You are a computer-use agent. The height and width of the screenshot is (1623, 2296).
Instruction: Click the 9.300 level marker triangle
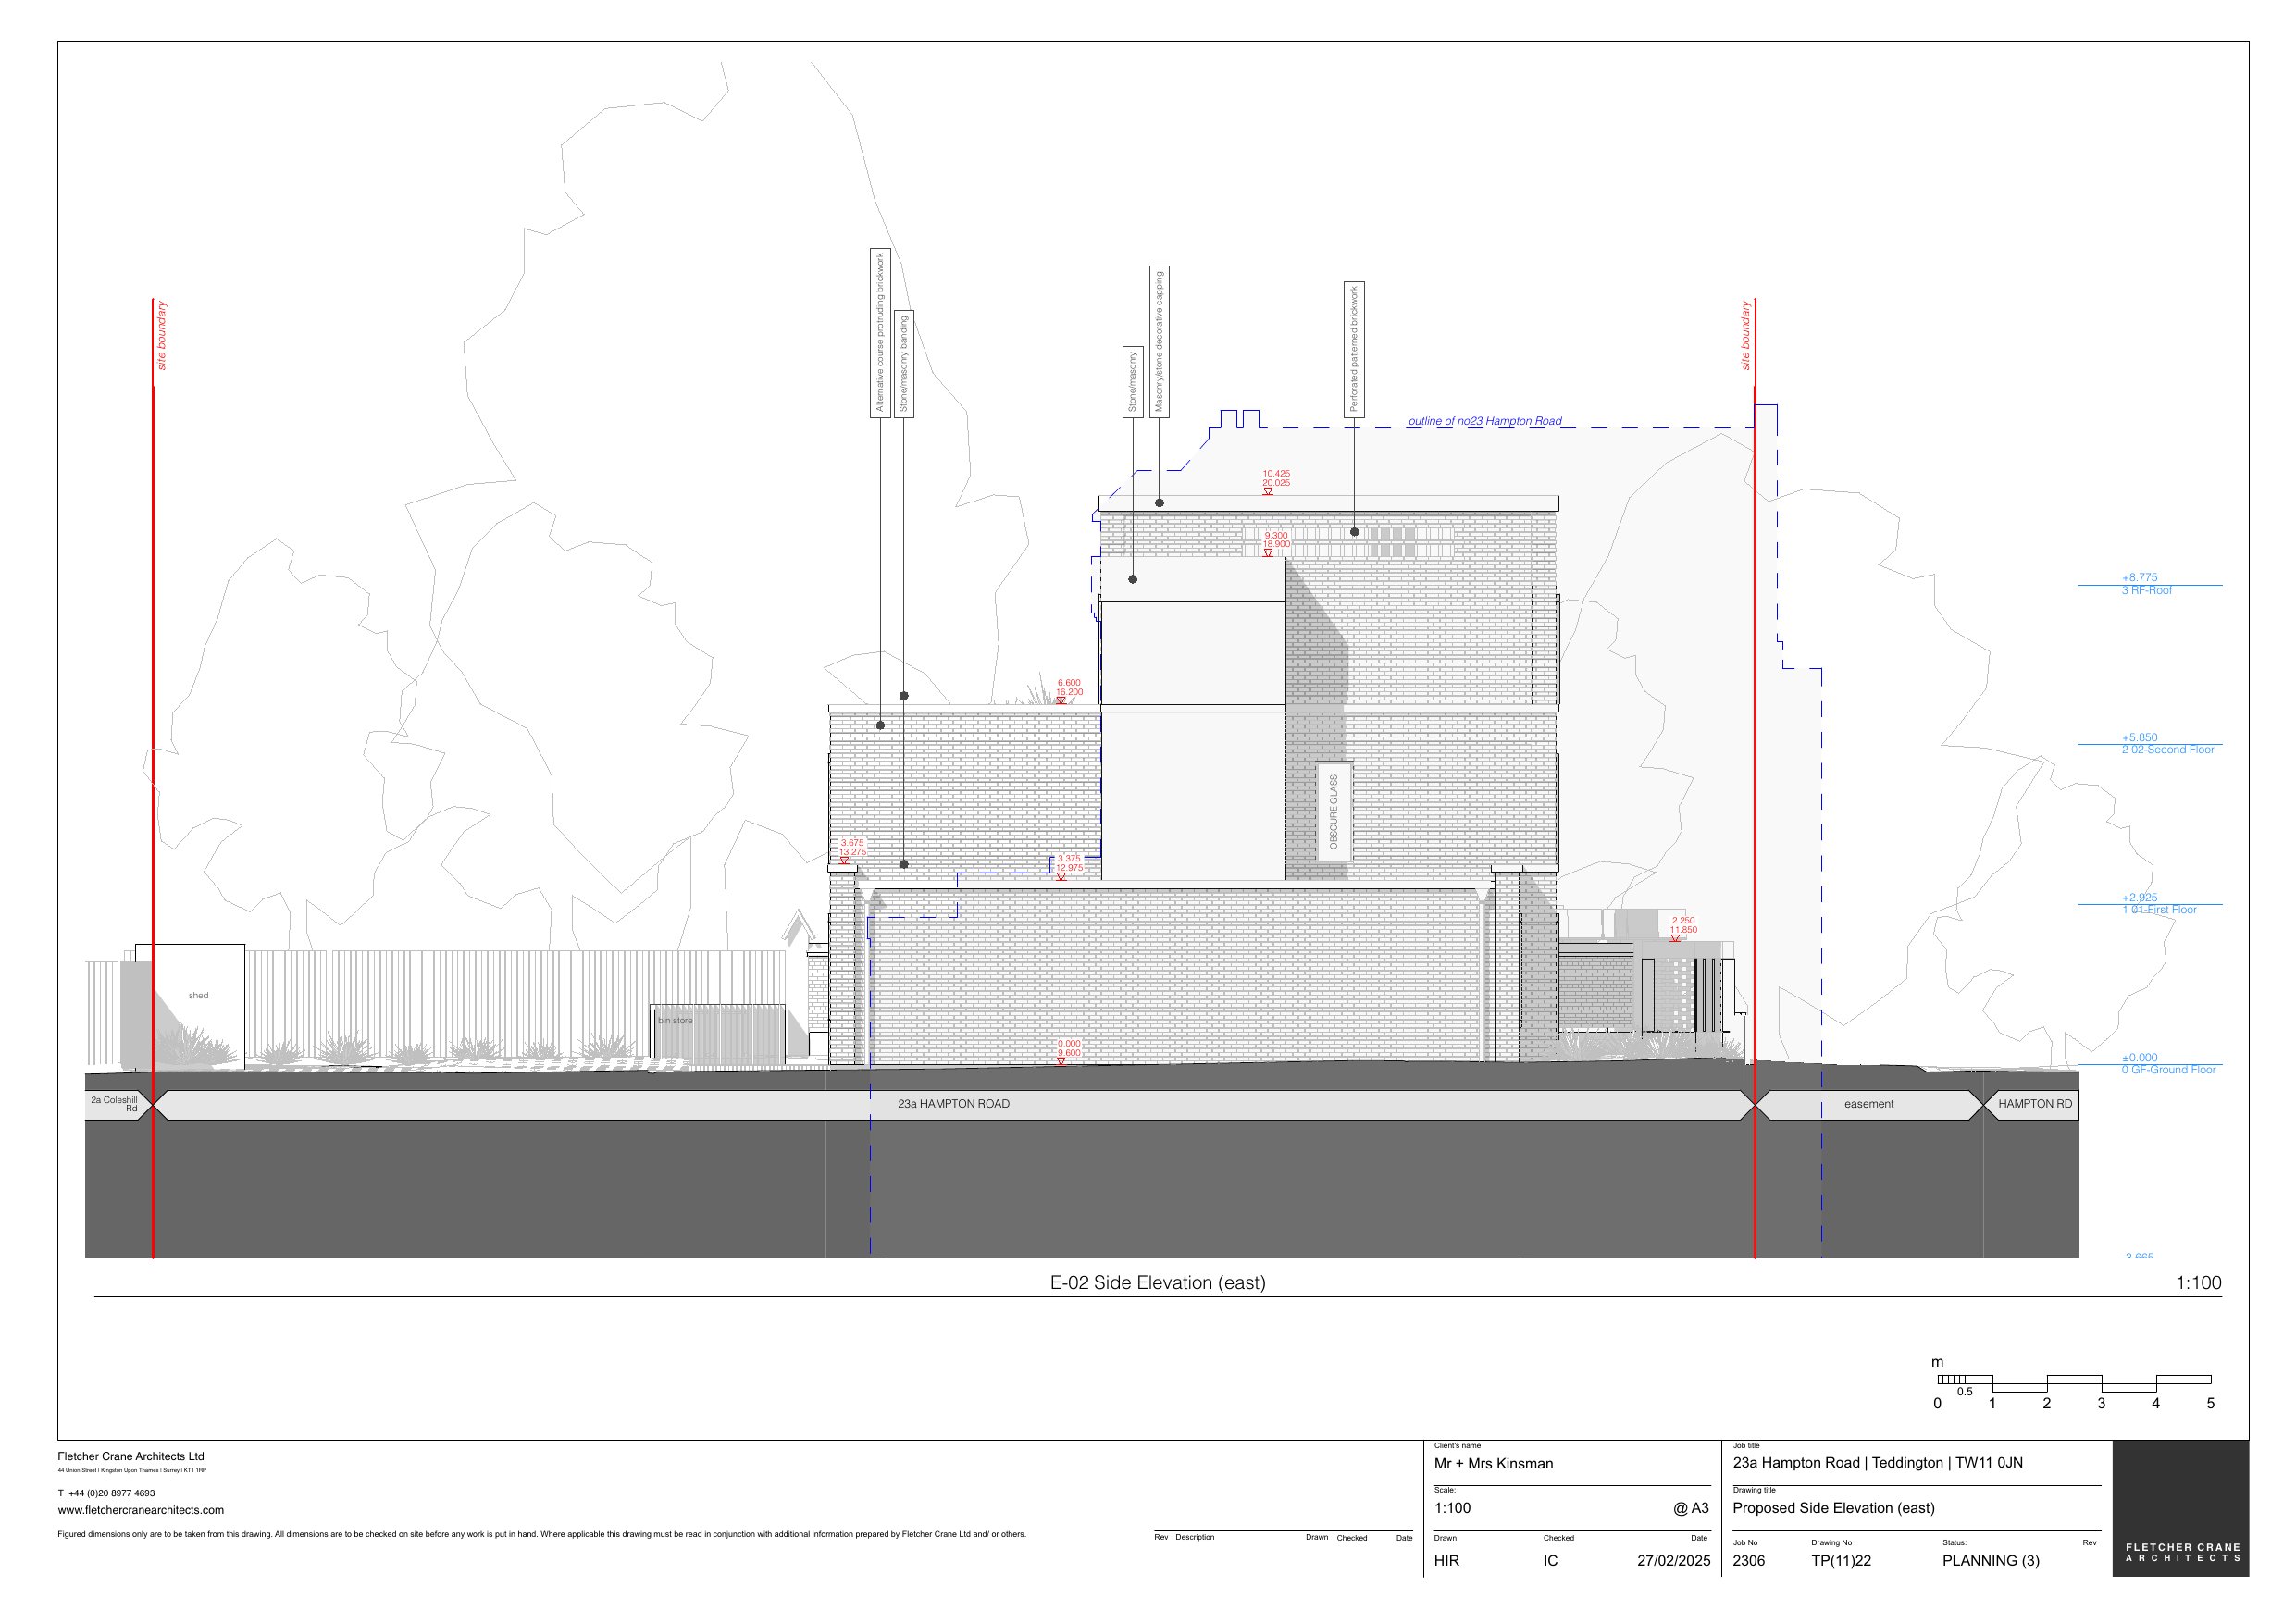tap(1268, 553)
